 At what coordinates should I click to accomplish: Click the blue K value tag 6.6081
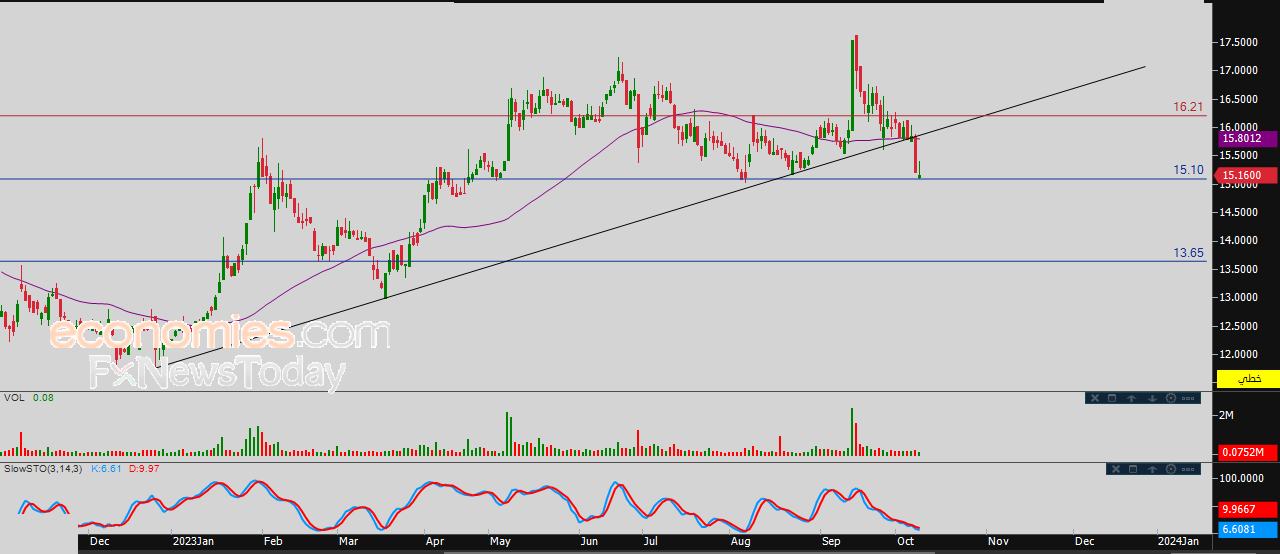click(1247, 528)
